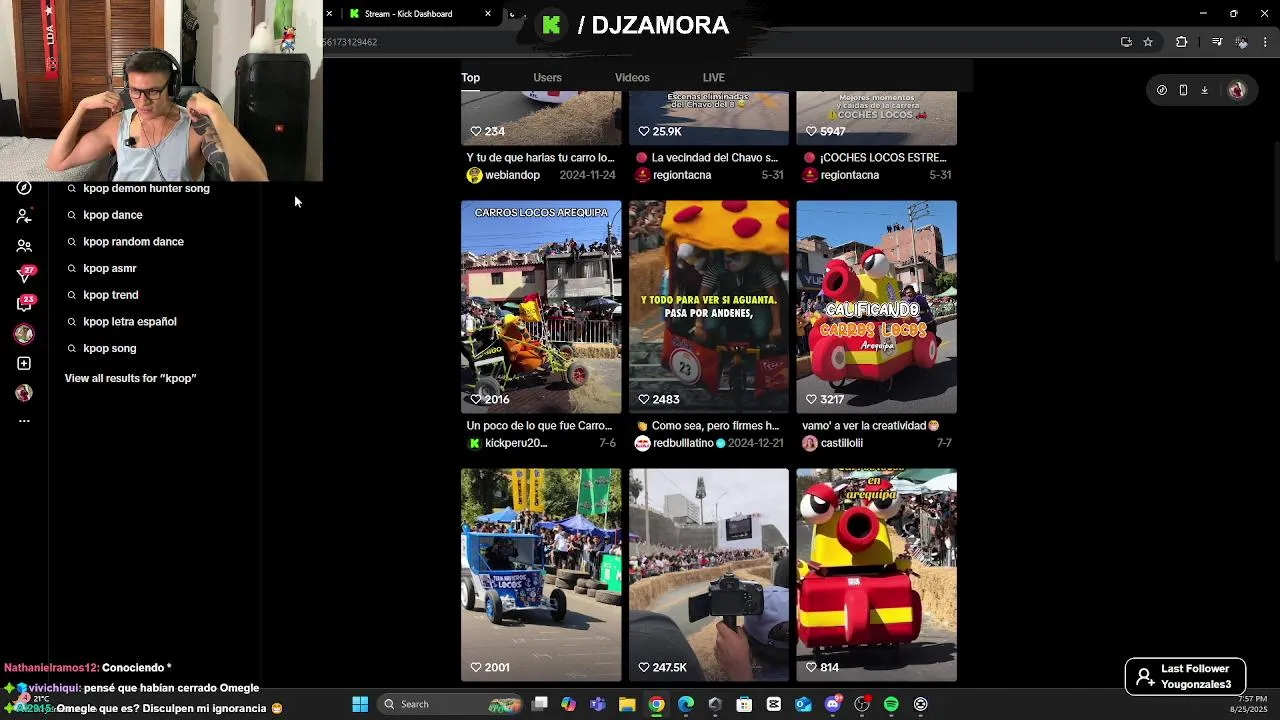Select suggestion 'kpop song'
The width and height of the screenshot is (1280, 720).
110,348
